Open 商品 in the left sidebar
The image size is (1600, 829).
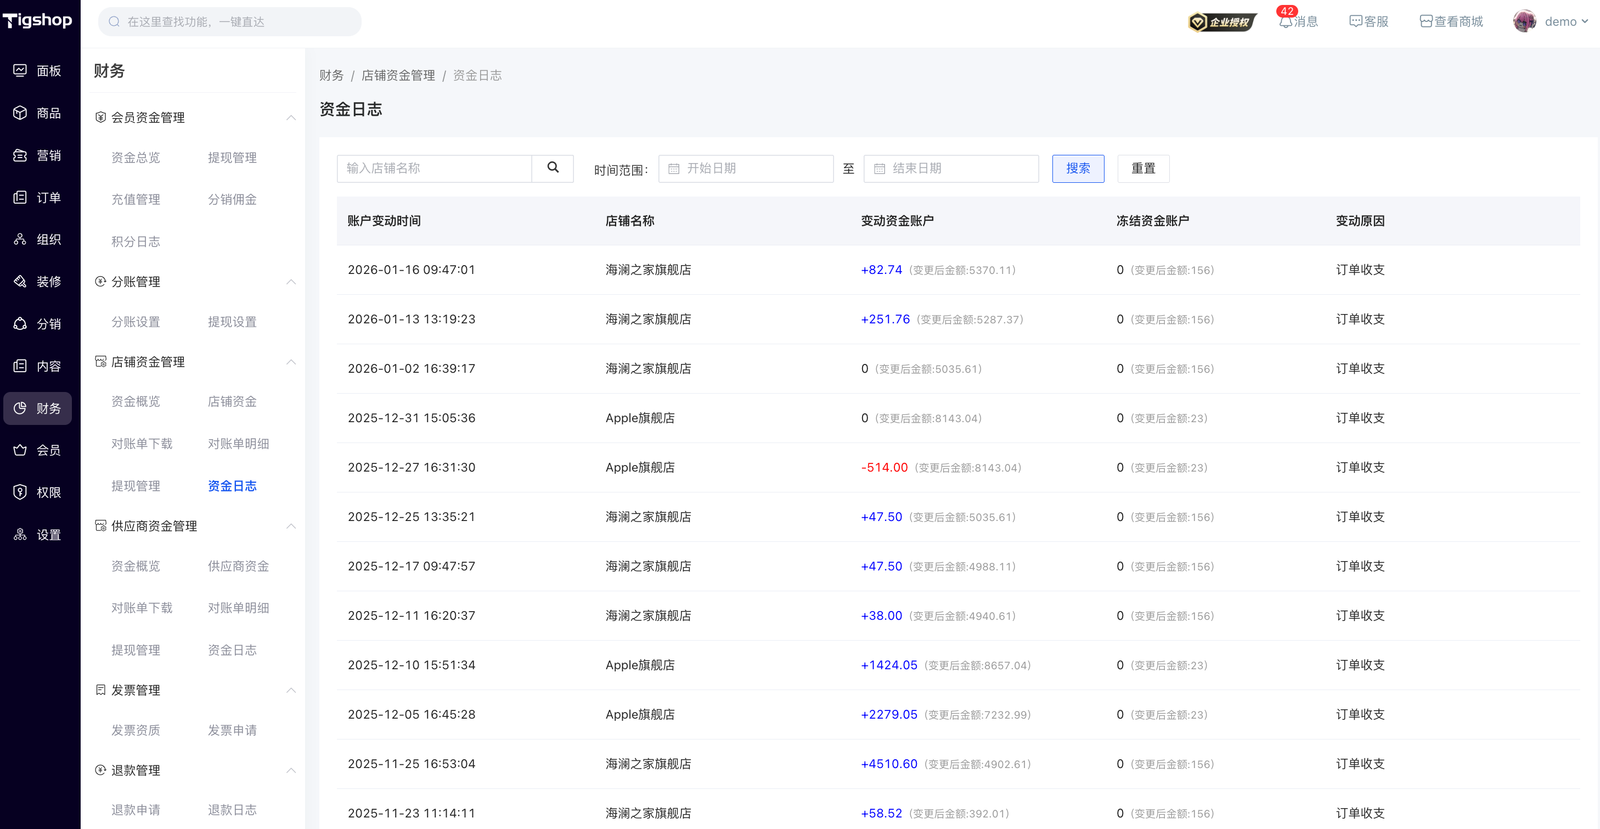coord(37,113)
